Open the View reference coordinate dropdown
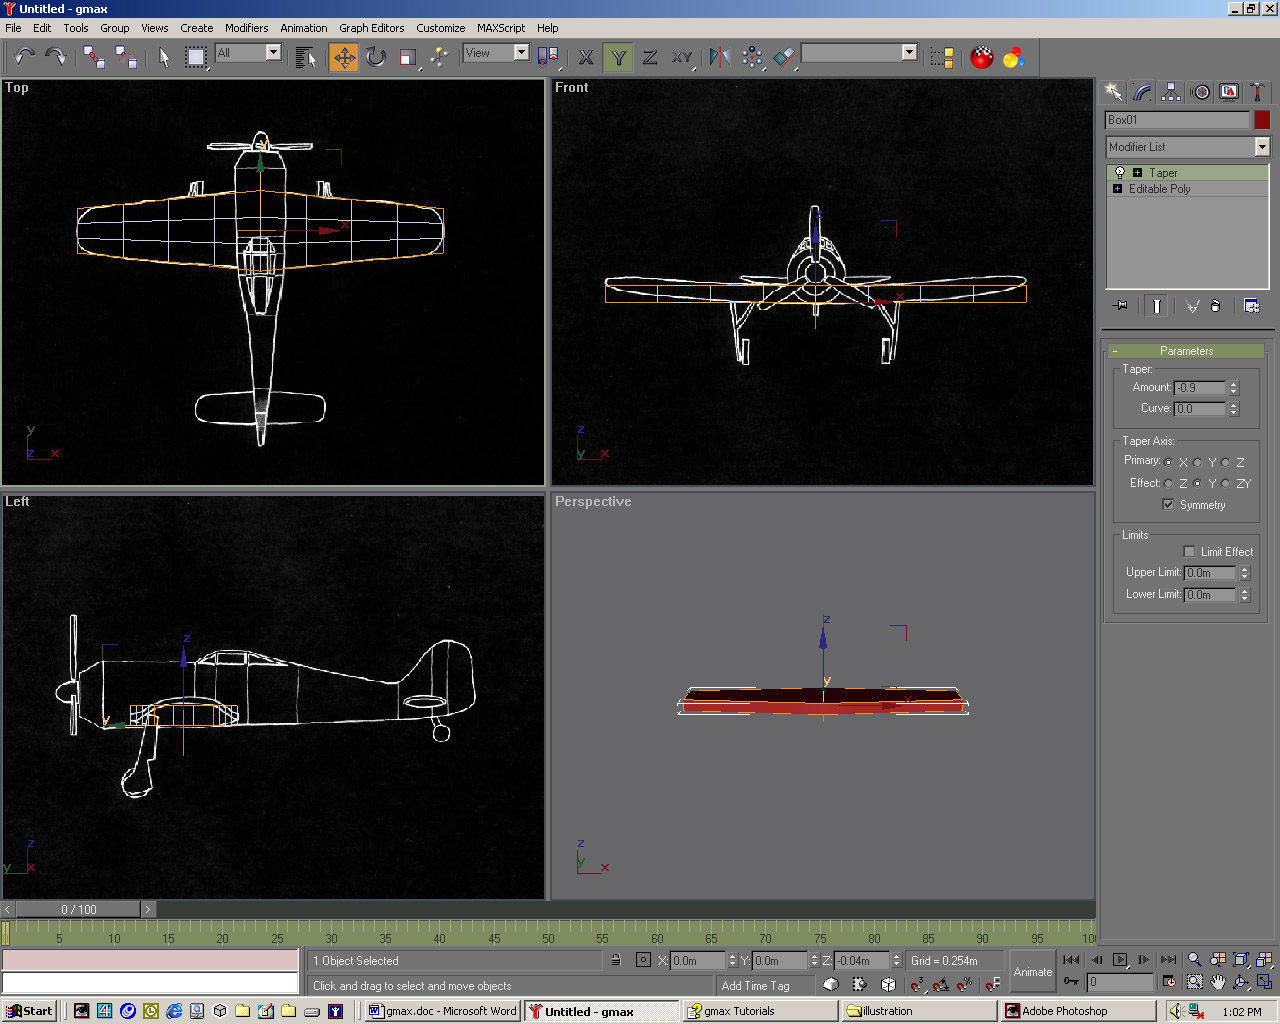The image size is (1280, 1024). click(x=521, y=53)
